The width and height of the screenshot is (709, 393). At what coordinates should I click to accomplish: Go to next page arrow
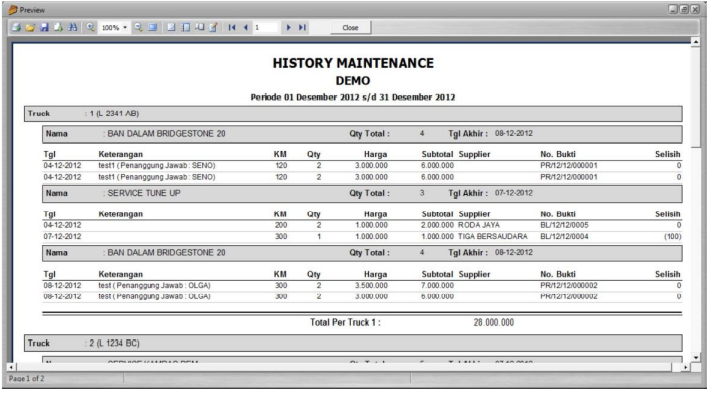pyautogui.click(x=288, y=28)
